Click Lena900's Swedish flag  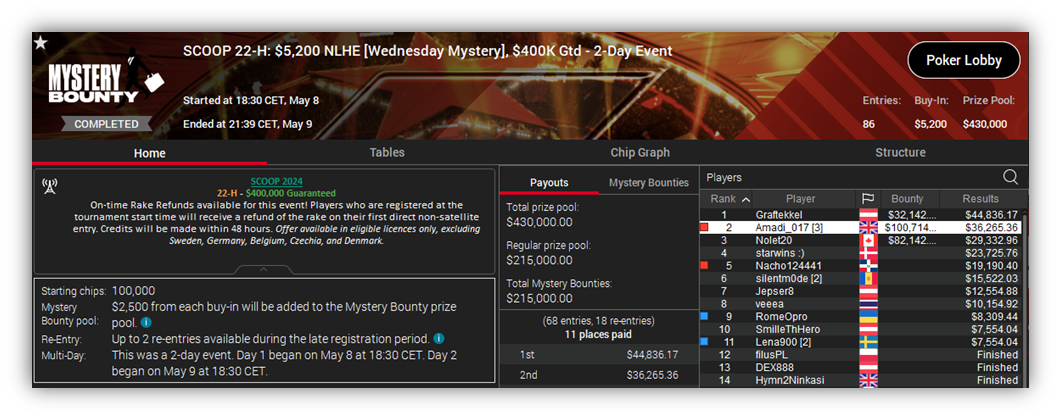pos(867,342)
